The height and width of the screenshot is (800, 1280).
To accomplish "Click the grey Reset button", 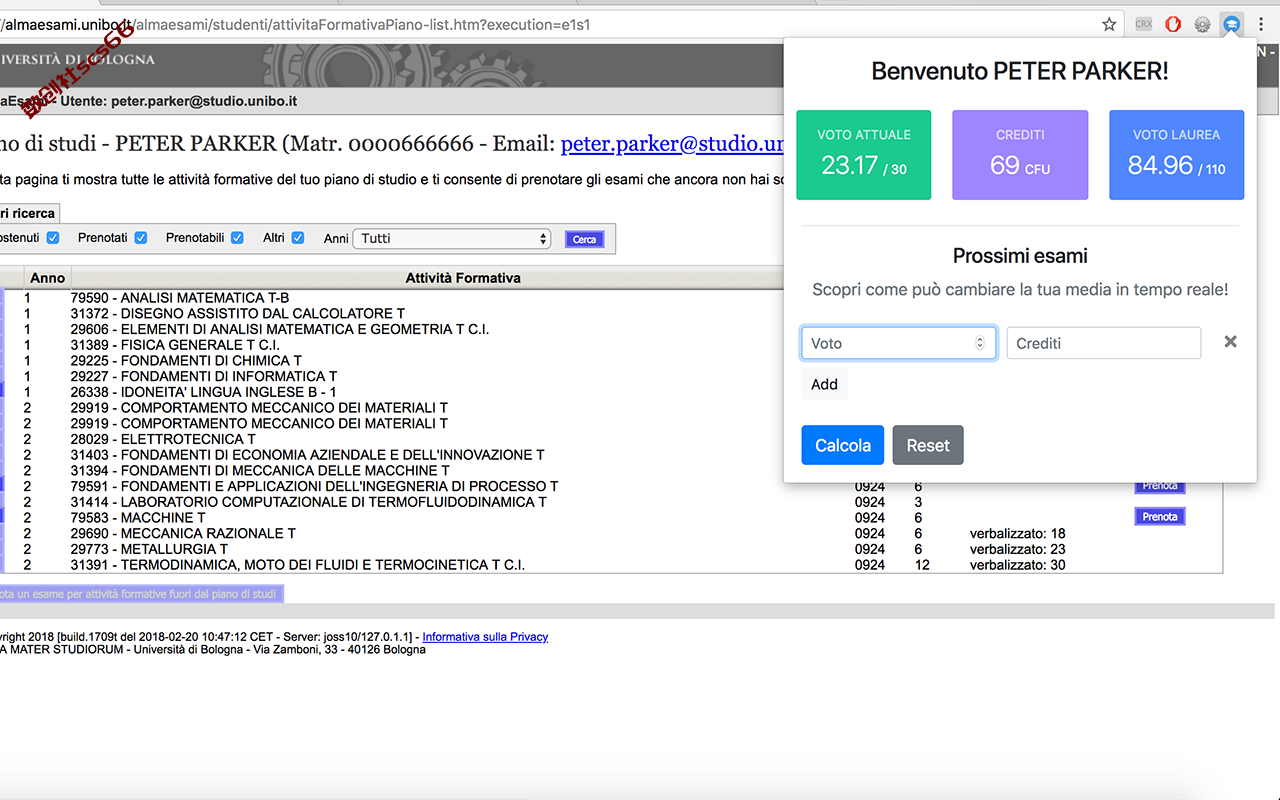I will (928, 445).
